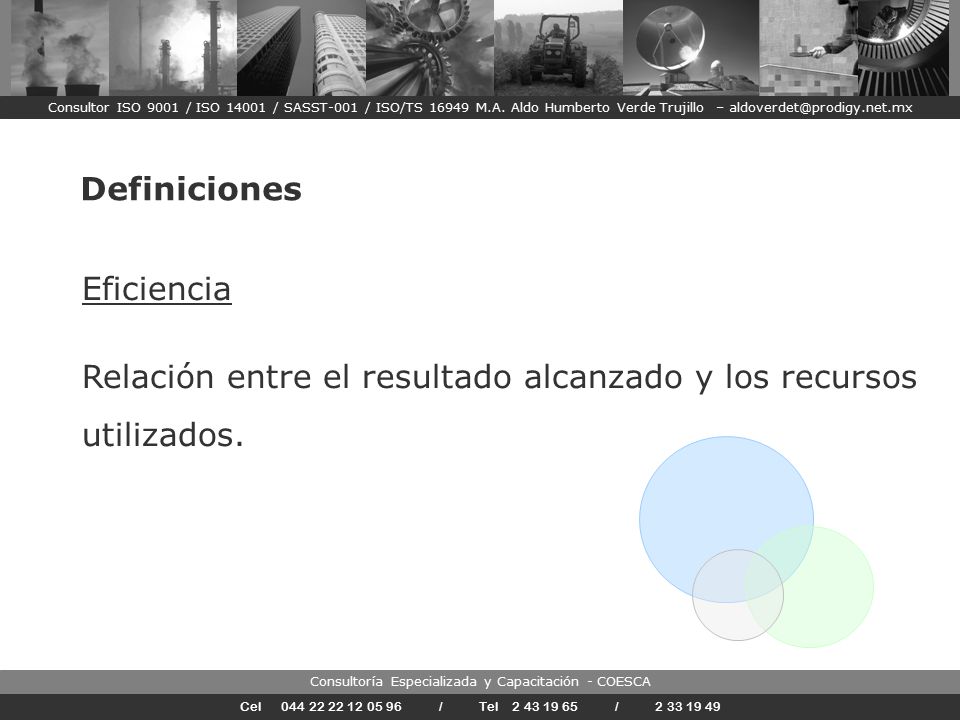Click the Cel number 044 22 22 12 05 96

[x=341, y=707]
